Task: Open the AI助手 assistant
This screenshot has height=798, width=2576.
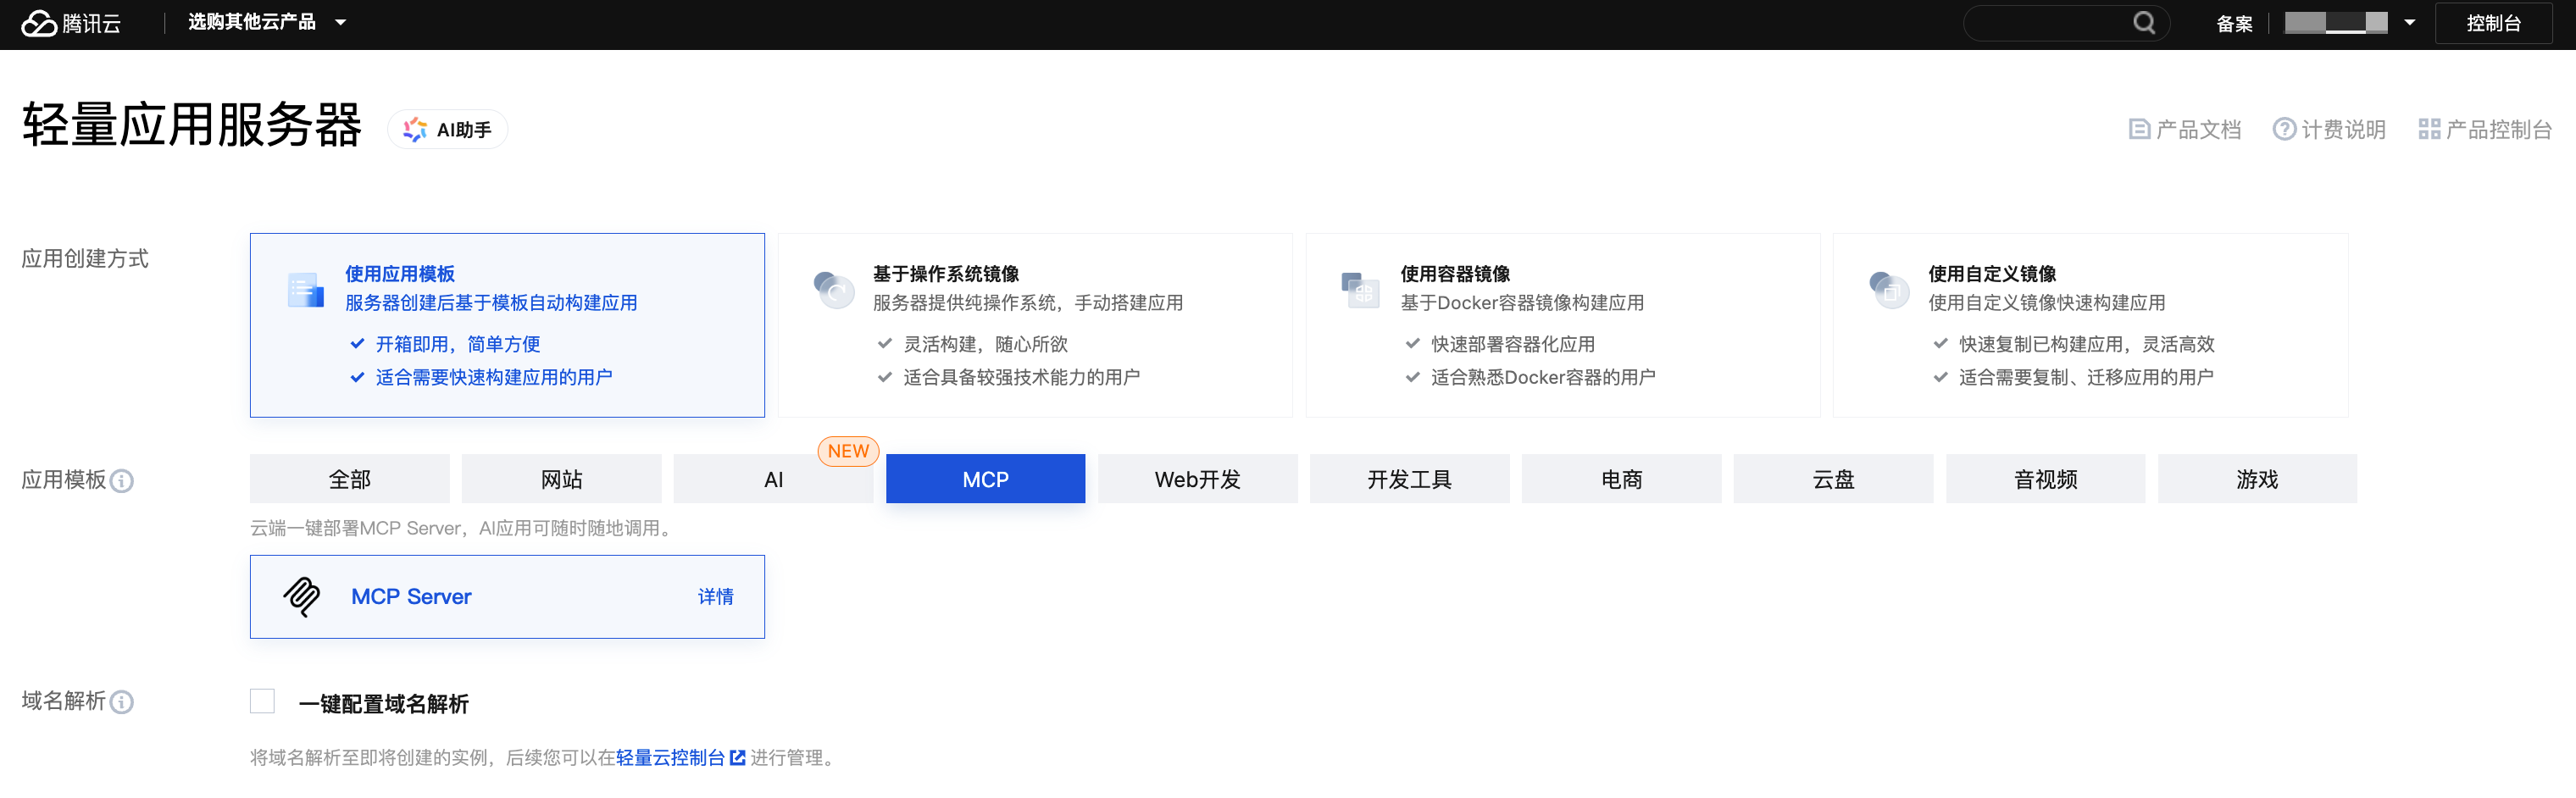Action: 448,130
